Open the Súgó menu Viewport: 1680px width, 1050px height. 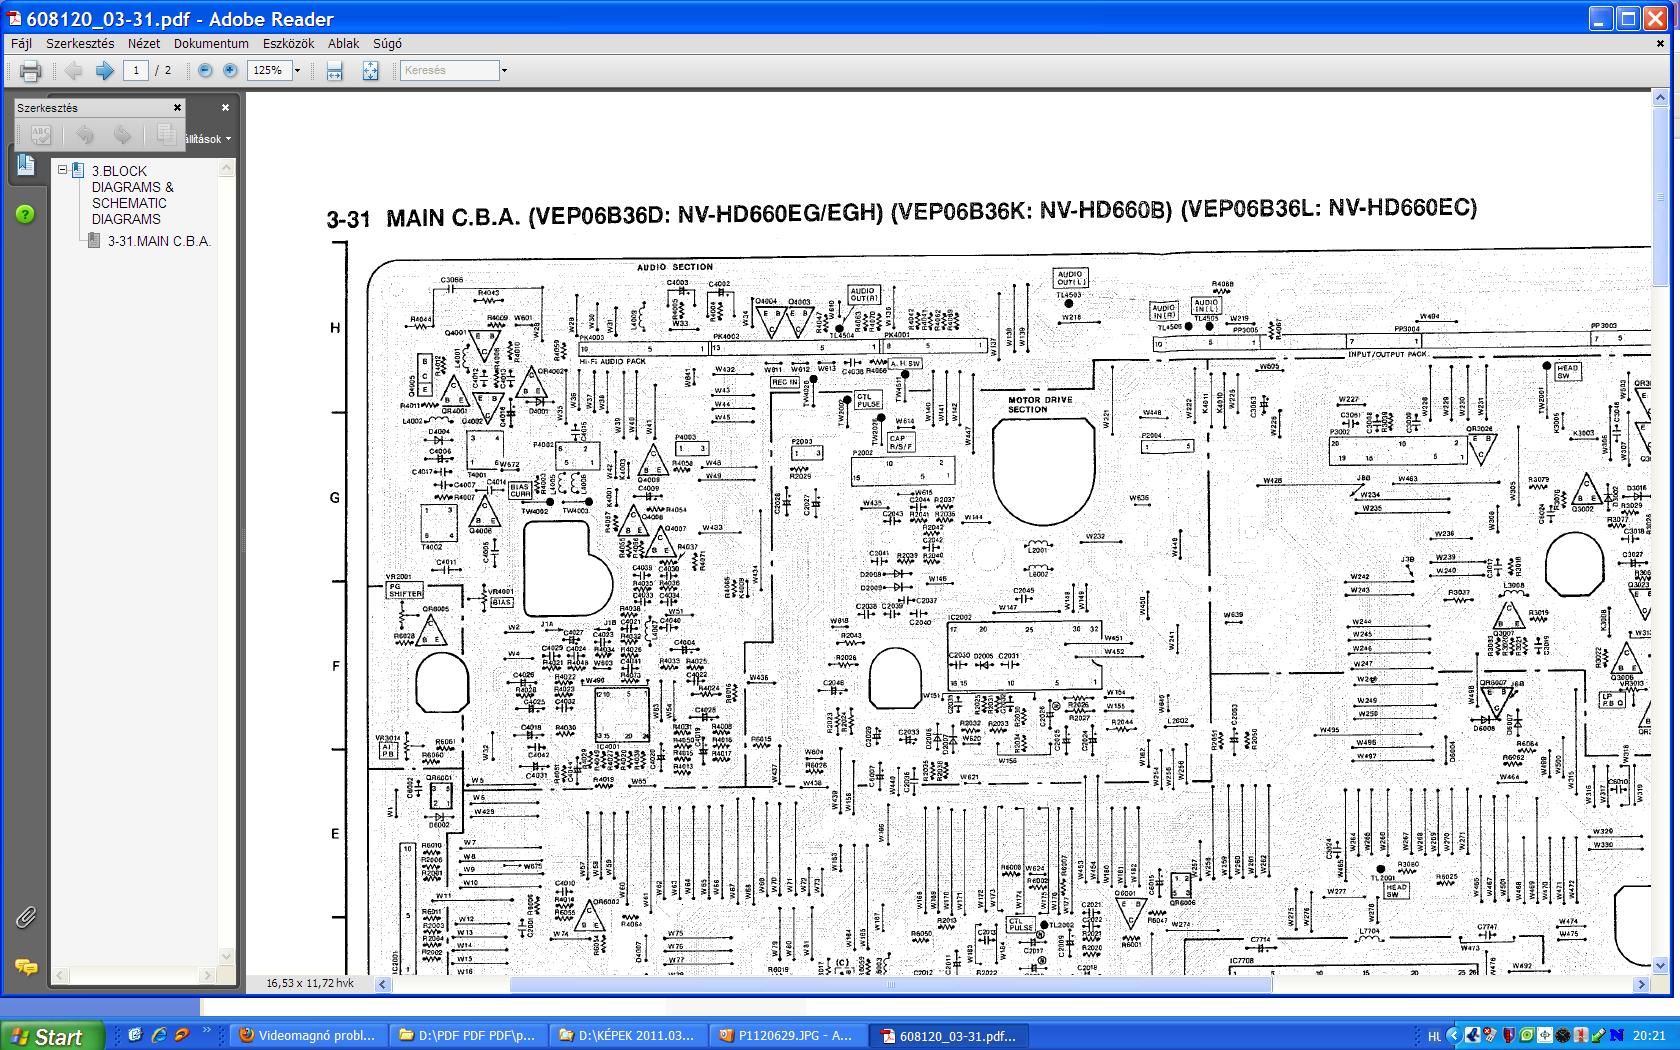pos(387,44)
